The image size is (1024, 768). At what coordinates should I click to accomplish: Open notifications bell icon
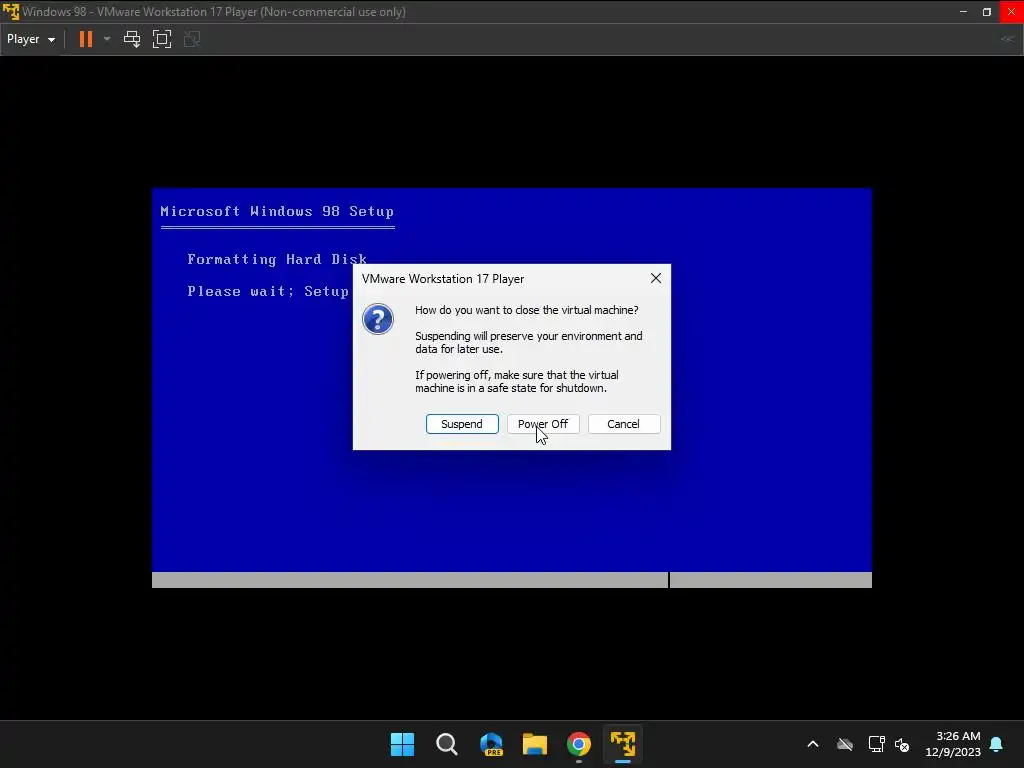(997, 744)
